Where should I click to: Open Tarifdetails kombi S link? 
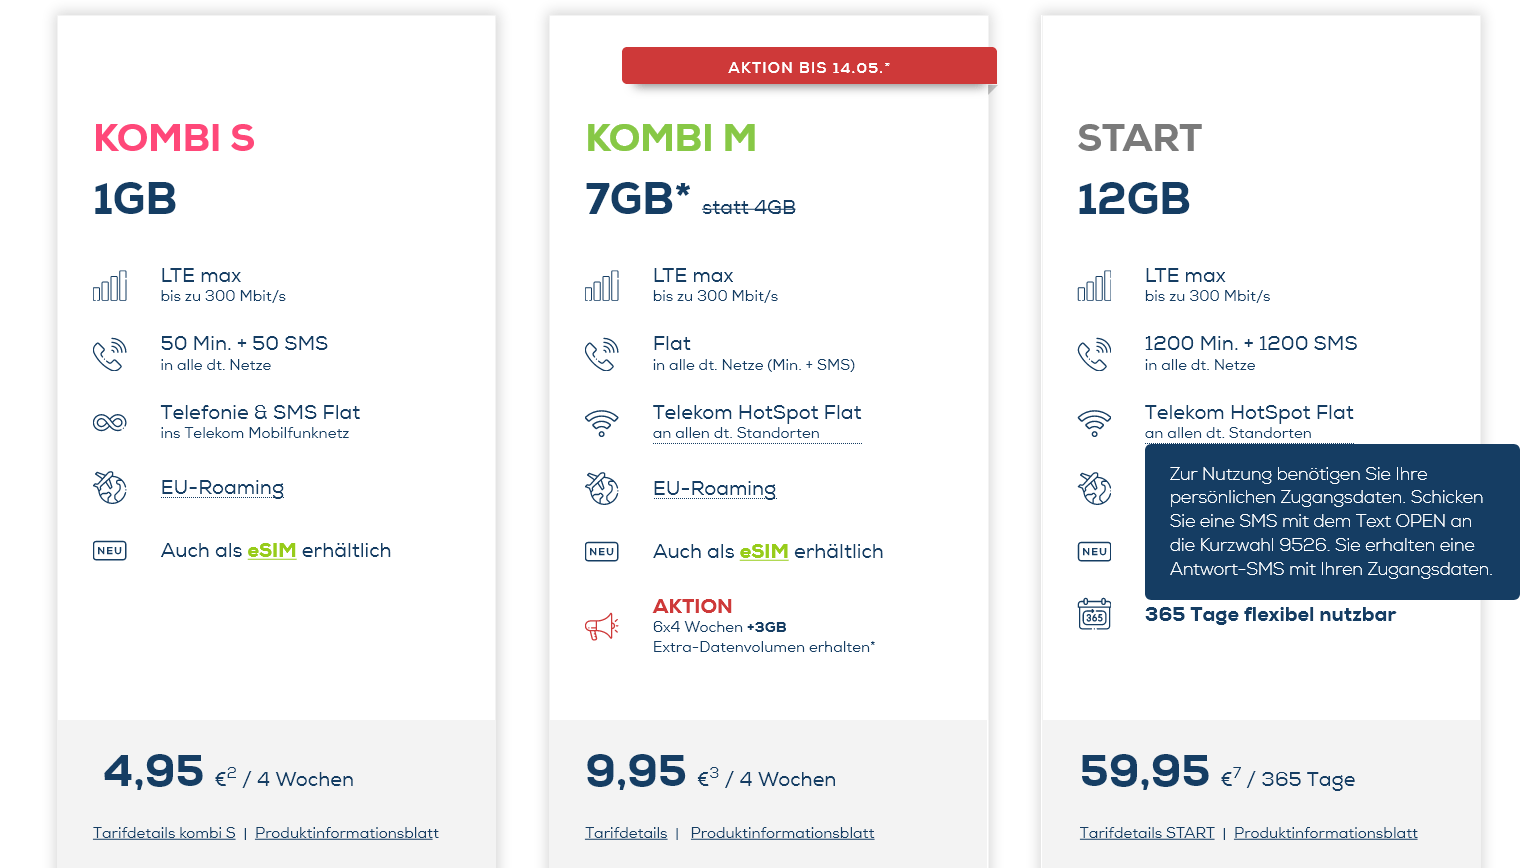[164, 833]
